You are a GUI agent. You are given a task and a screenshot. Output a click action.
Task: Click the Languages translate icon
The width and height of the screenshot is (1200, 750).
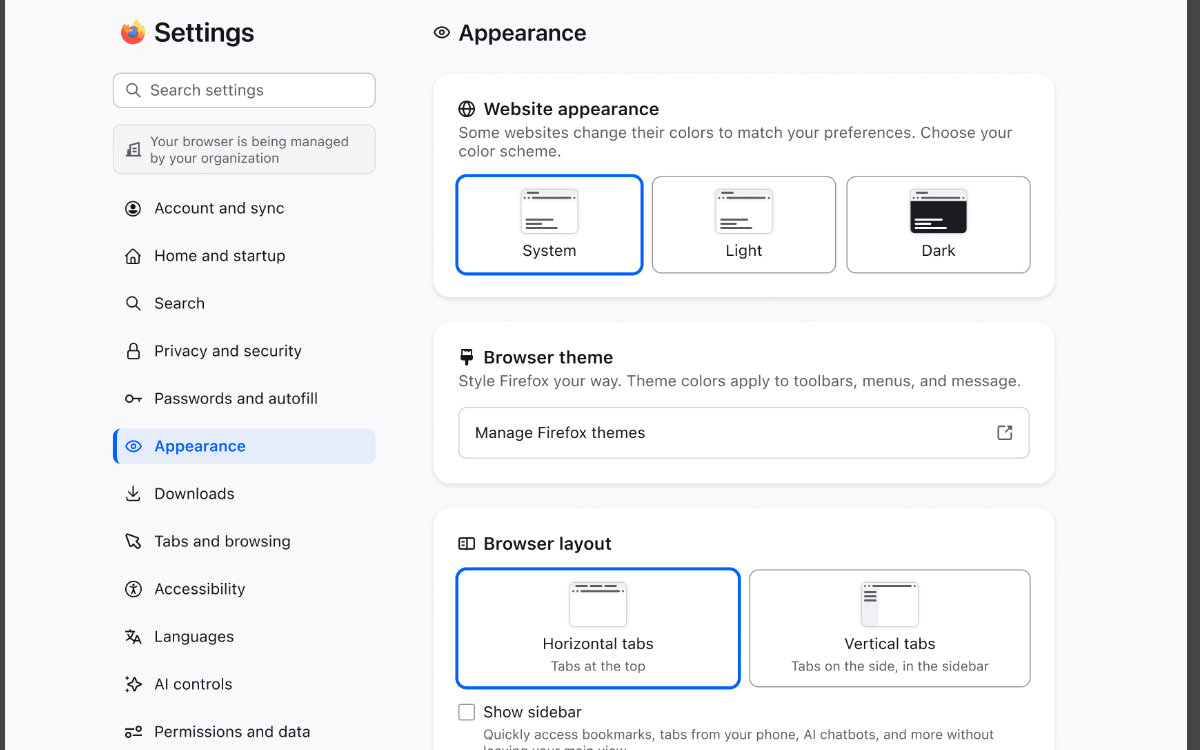coord(133,637)
